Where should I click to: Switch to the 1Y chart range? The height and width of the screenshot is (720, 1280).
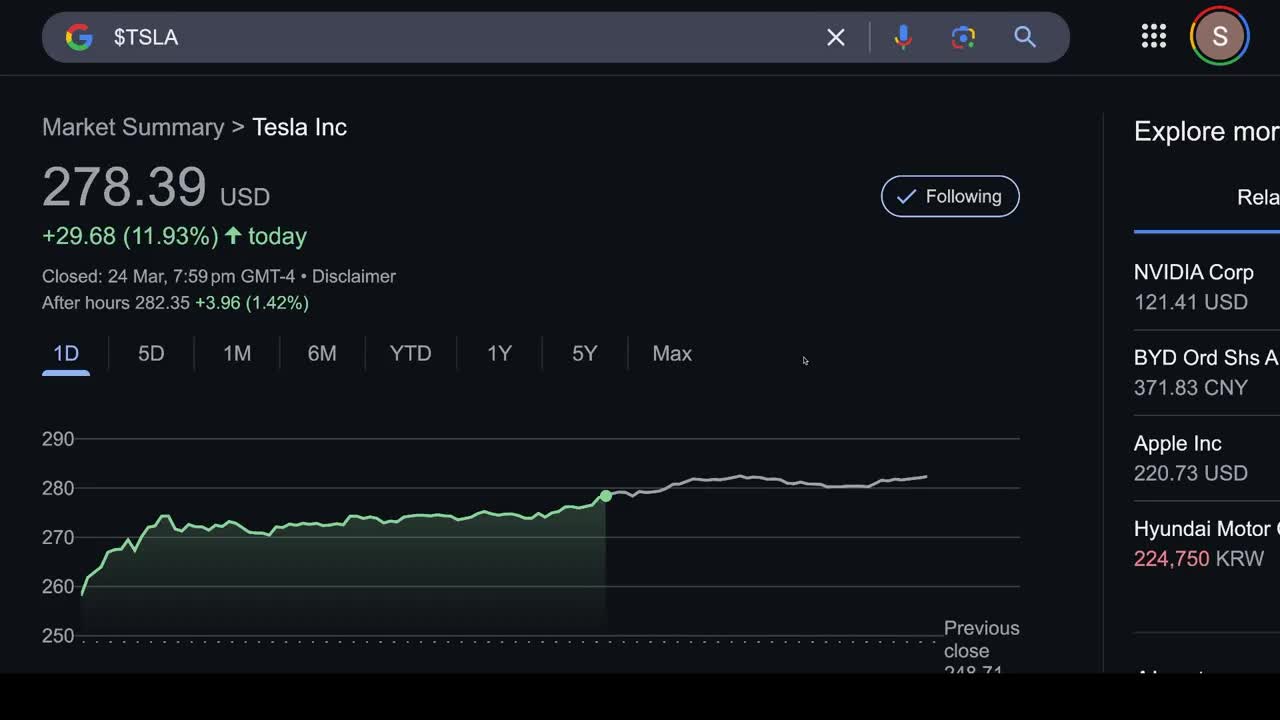[x=499, y=354]
